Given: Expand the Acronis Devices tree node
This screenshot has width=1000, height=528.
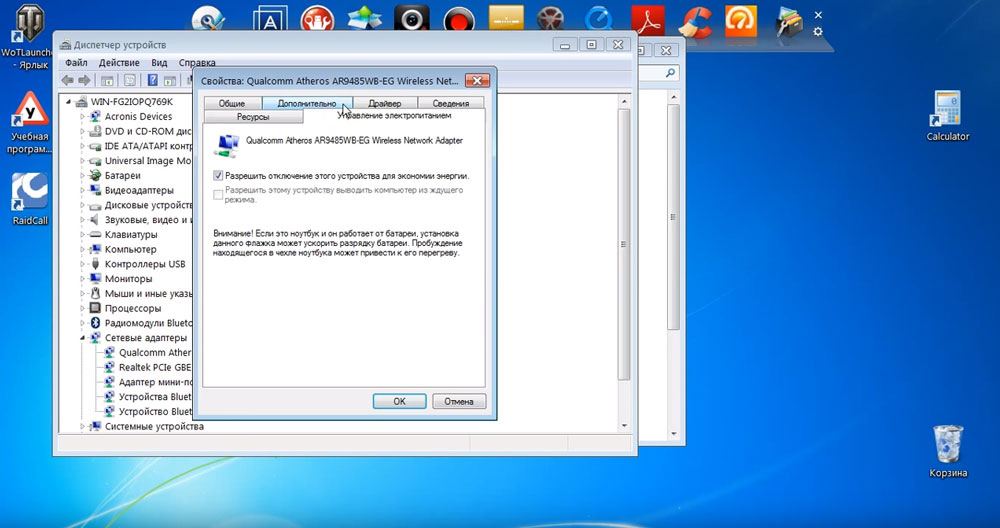Looking at the screenshot, I should pos(82,117).
